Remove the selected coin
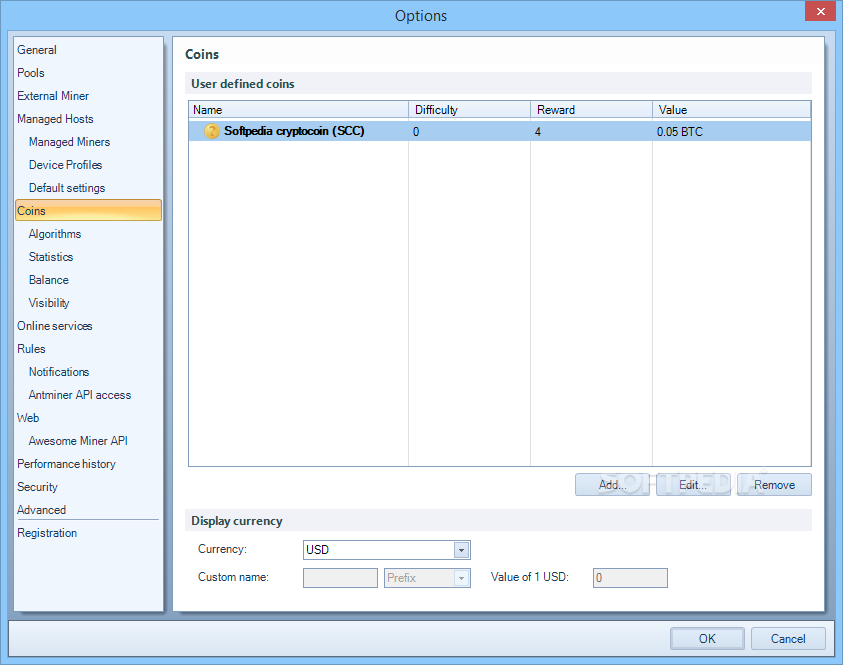Viewport: 843px width, 665px height. pyautogui.click(x=774, y=485)
